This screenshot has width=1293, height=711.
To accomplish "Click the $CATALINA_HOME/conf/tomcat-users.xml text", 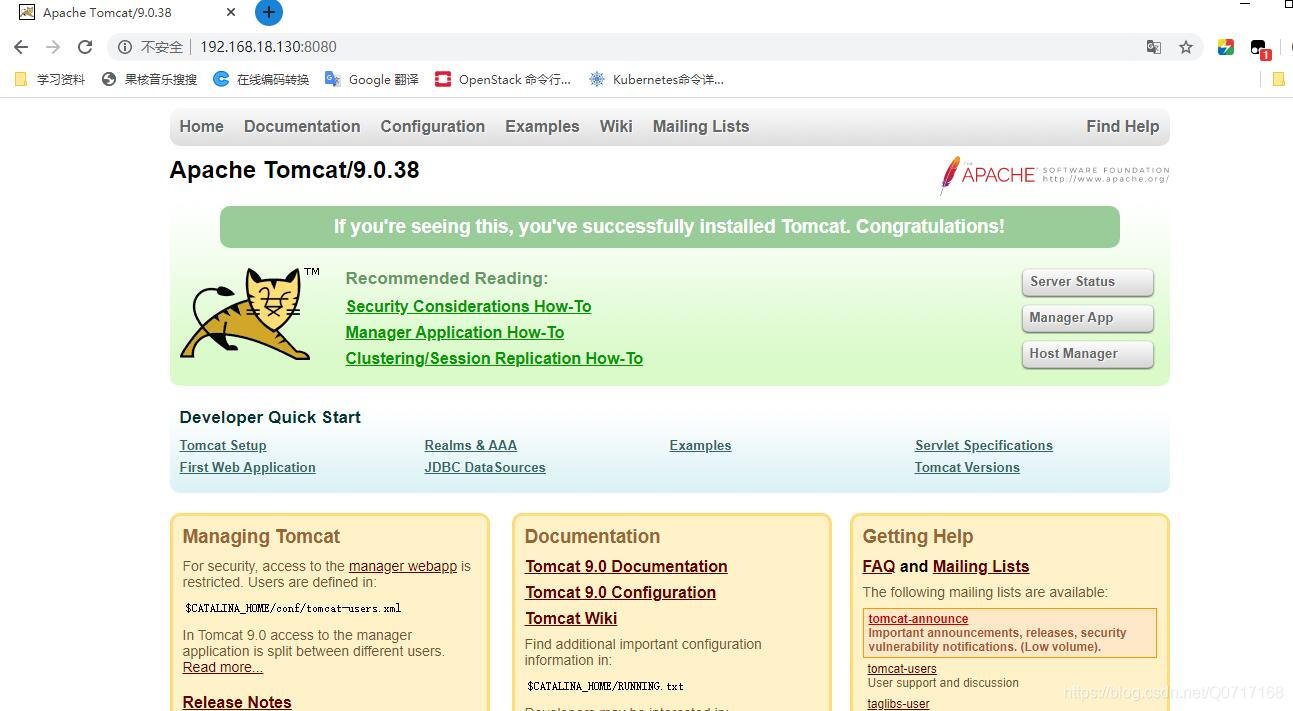I will (293, 608).
